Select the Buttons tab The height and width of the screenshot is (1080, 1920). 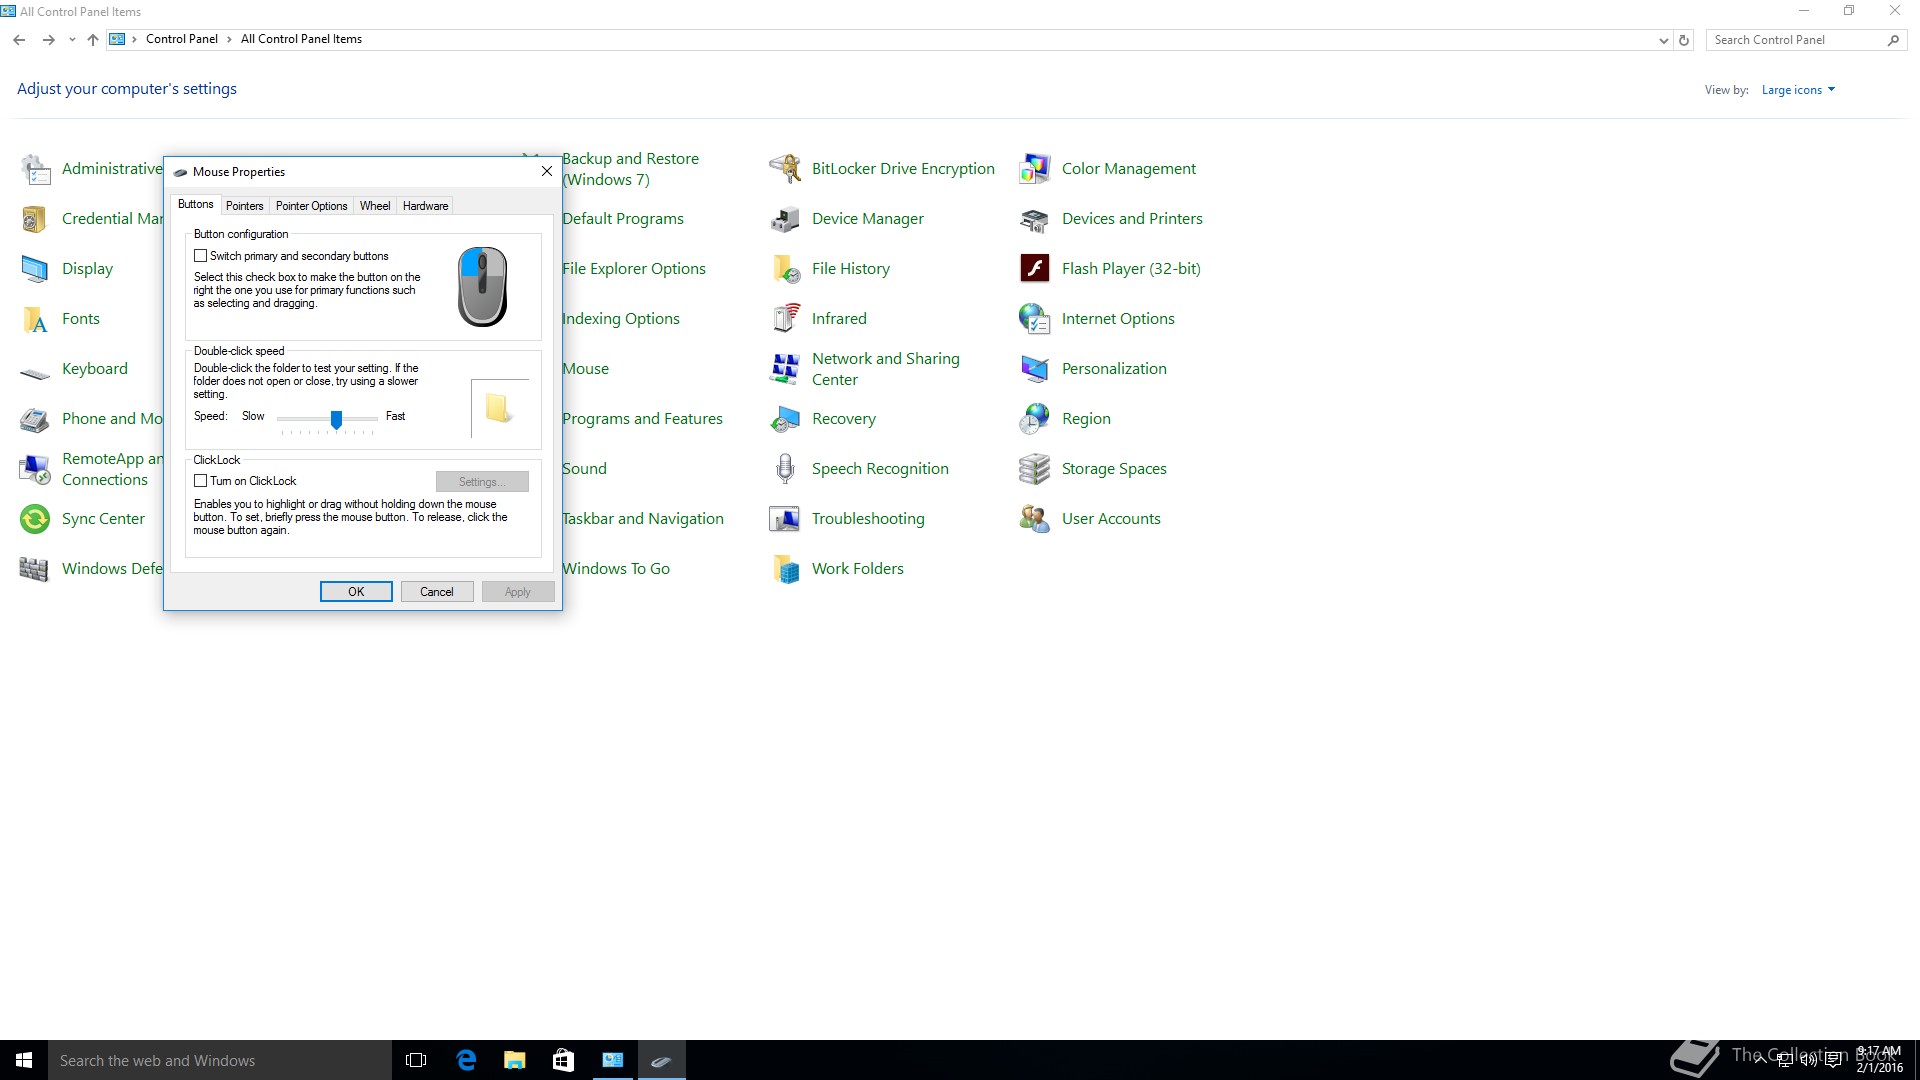point(195,204)
